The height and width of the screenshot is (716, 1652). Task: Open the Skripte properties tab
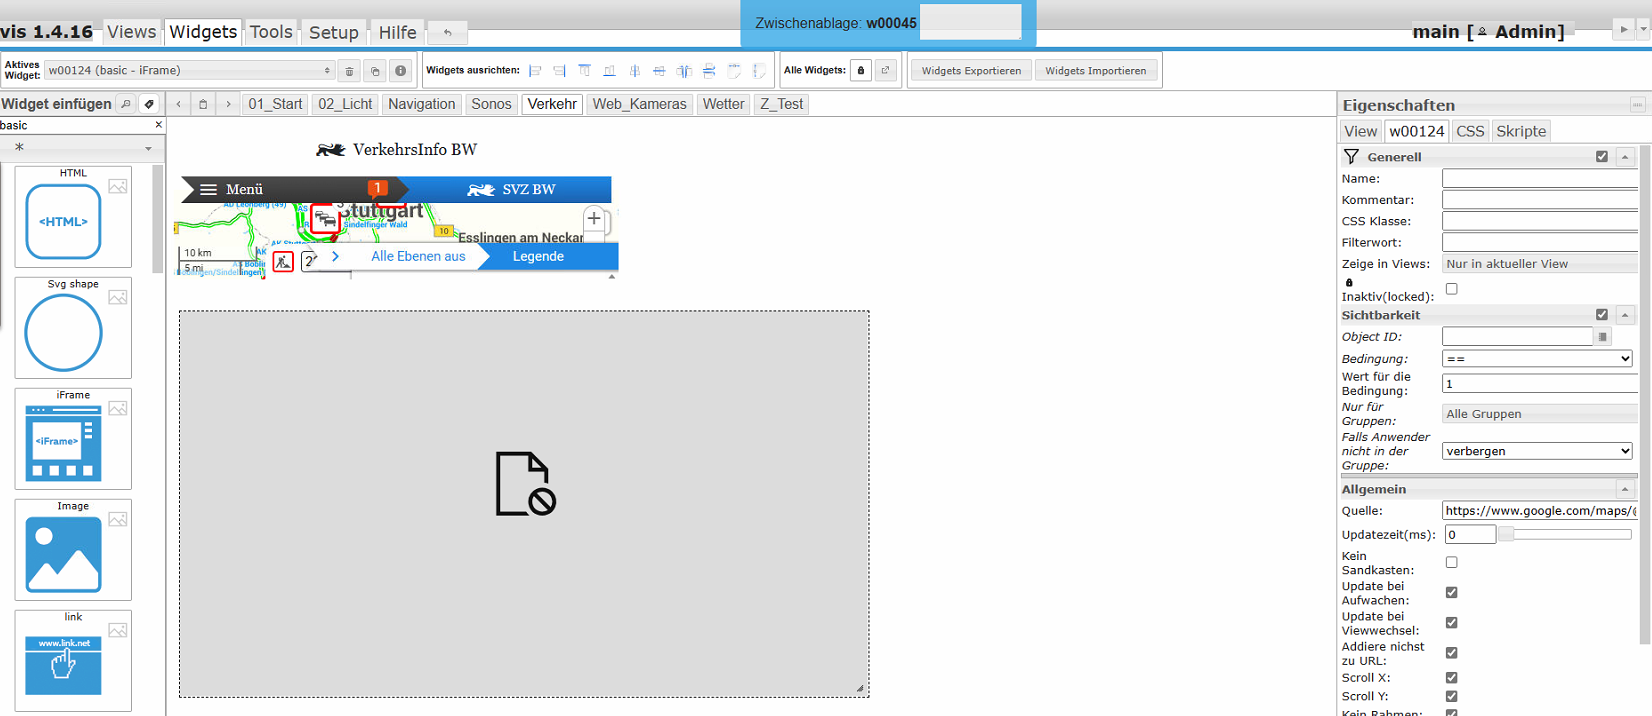click(1521, 131)
